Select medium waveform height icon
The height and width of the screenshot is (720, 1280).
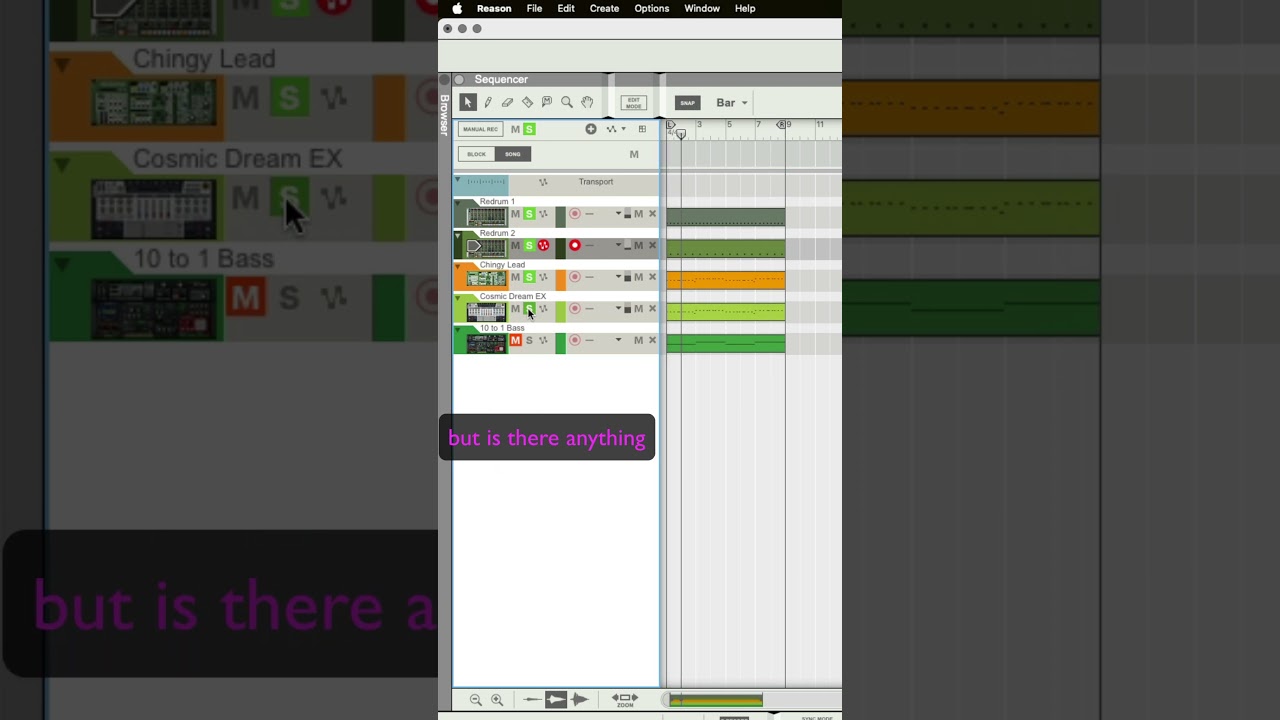point(556,700)
